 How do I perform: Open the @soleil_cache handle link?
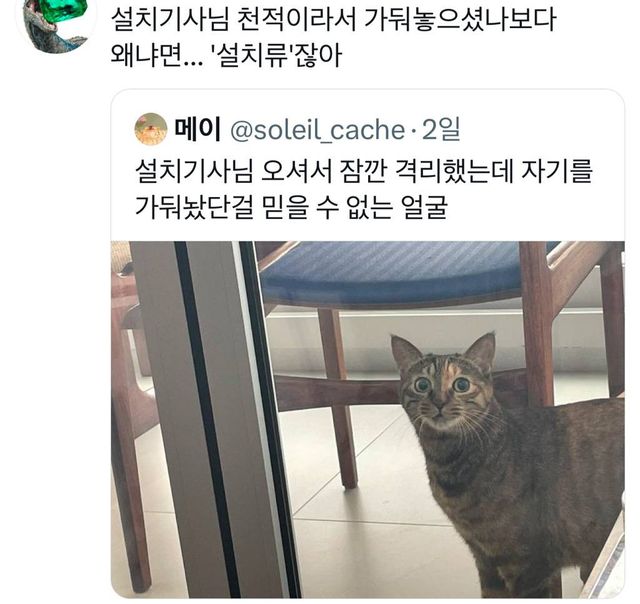point(317,130)
